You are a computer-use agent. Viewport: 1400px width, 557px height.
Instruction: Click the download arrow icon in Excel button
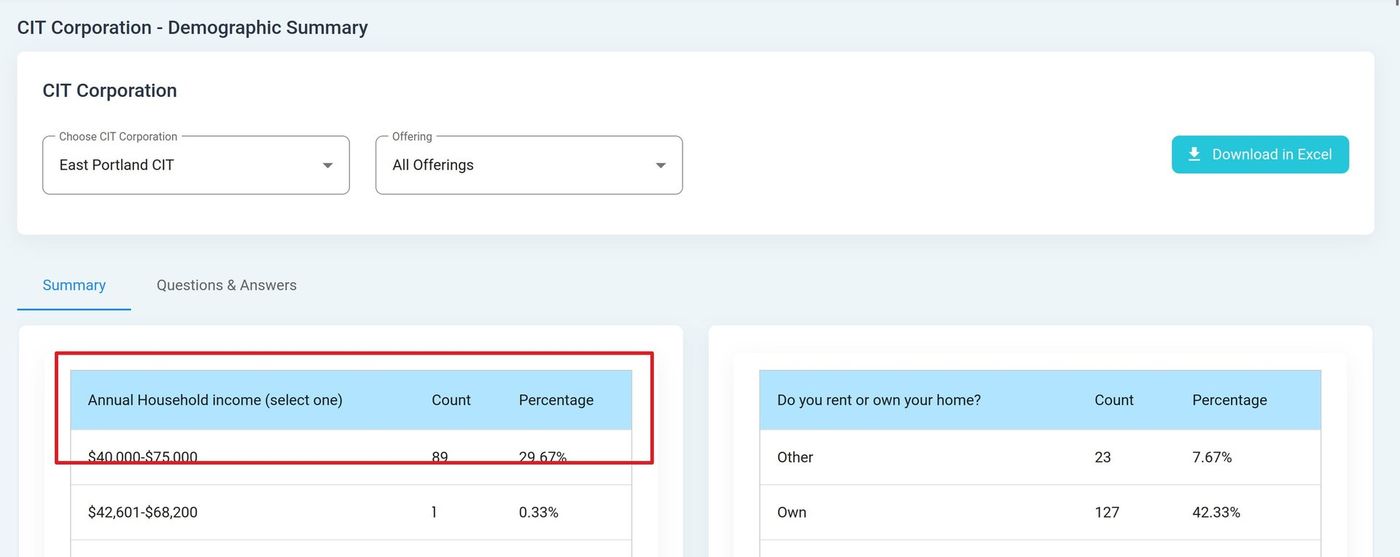tap(1194, 154)
